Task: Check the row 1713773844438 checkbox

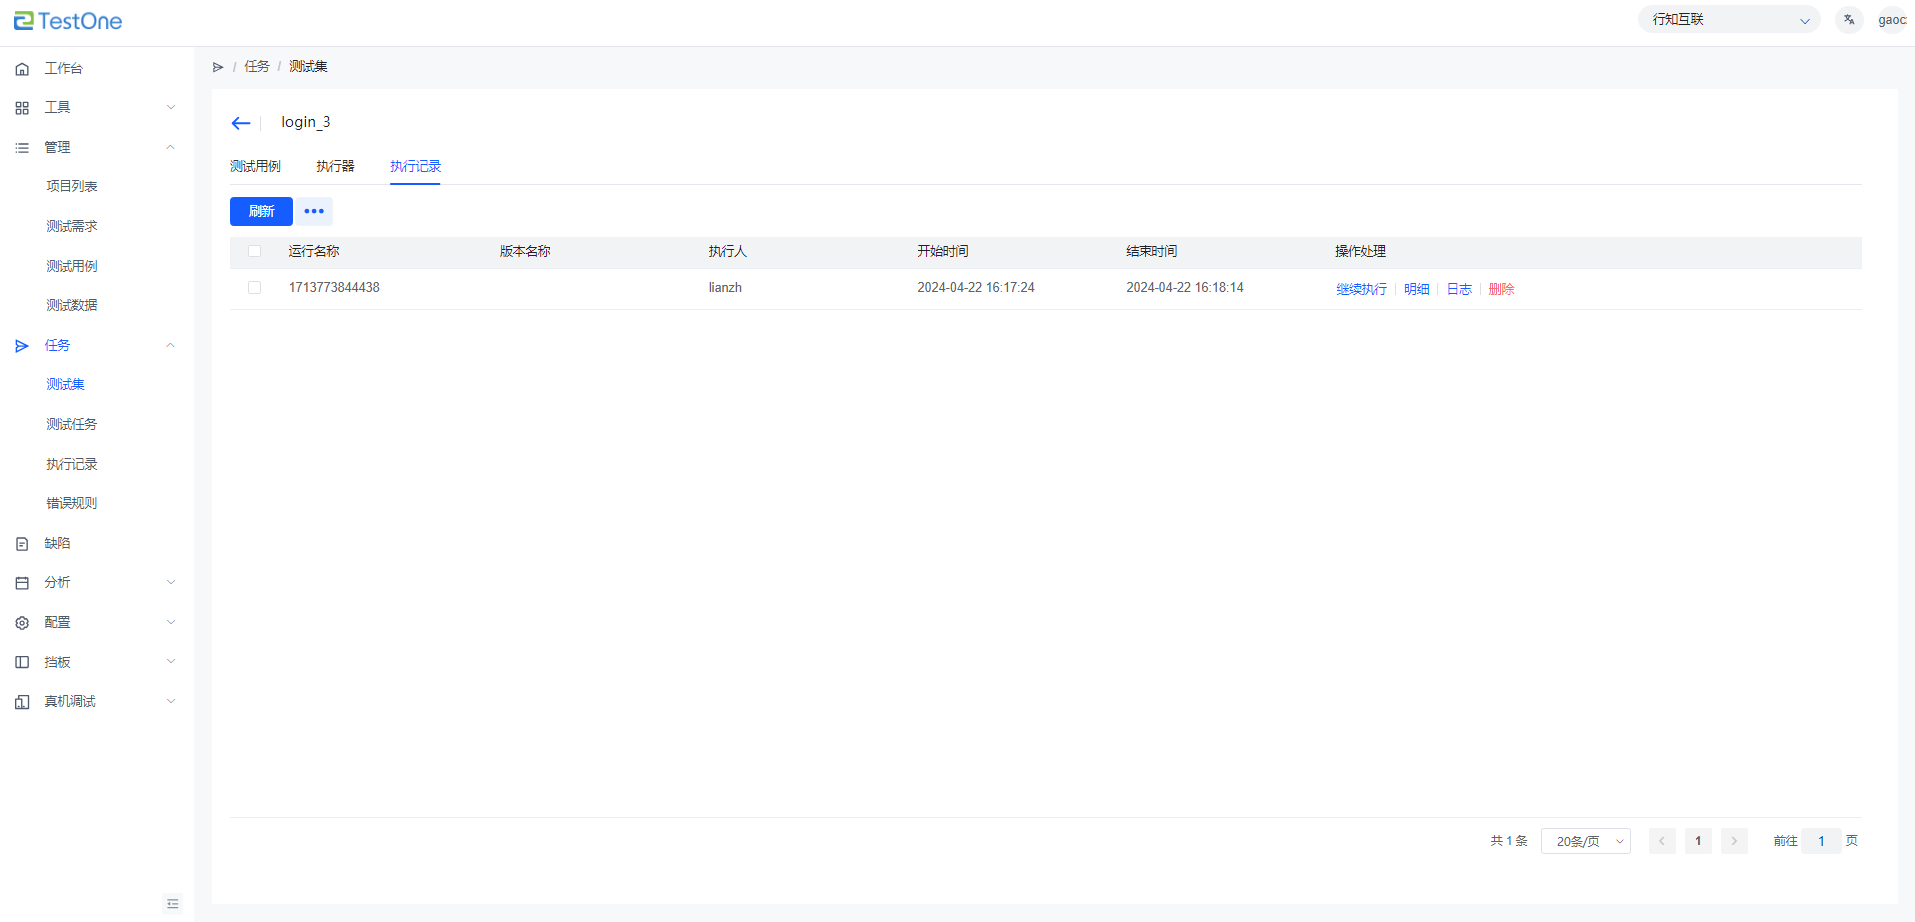Action: [x=255, y=288]
